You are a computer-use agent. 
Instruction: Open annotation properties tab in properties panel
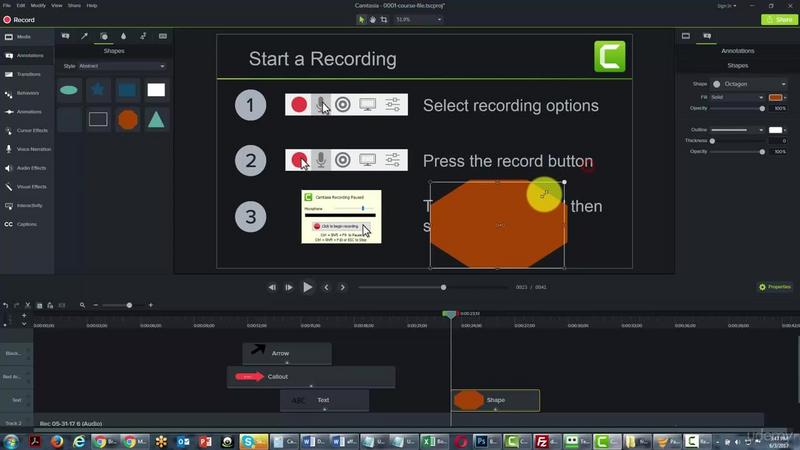pyautogui.click(x=707, y=36)
